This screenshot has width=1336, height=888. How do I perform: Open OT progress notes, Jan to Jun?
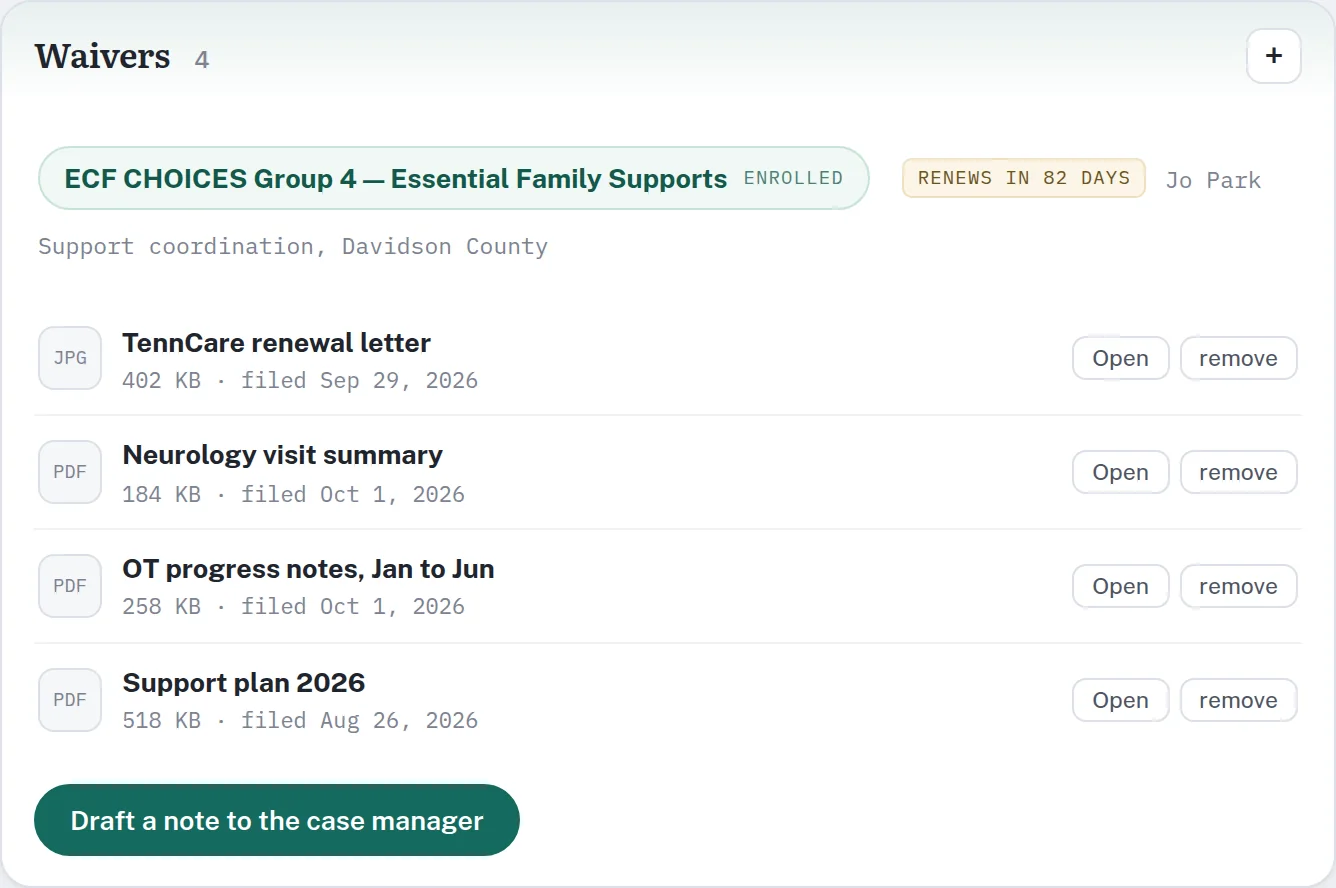(x=1120, y=586)
